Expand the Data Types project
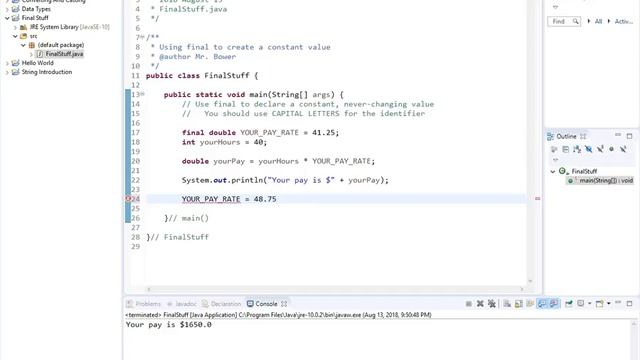The height and width of the screenshot is (360, 640). coord(7,9)
